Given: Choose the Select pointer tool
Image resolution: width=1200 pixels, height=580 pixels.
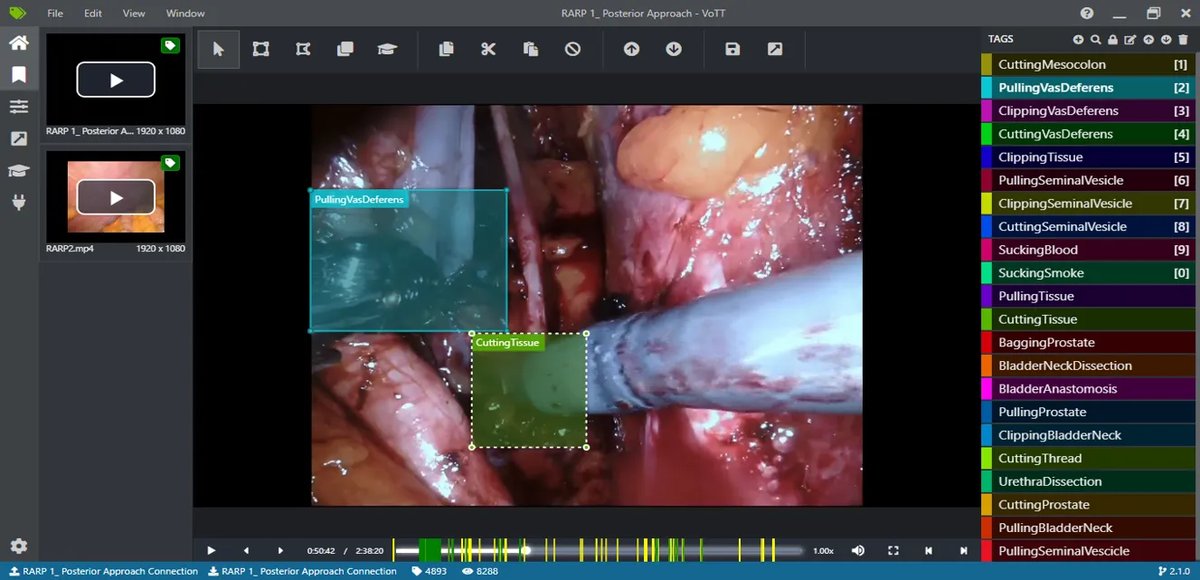Looking at the screenshot, I should click(218, 49).
